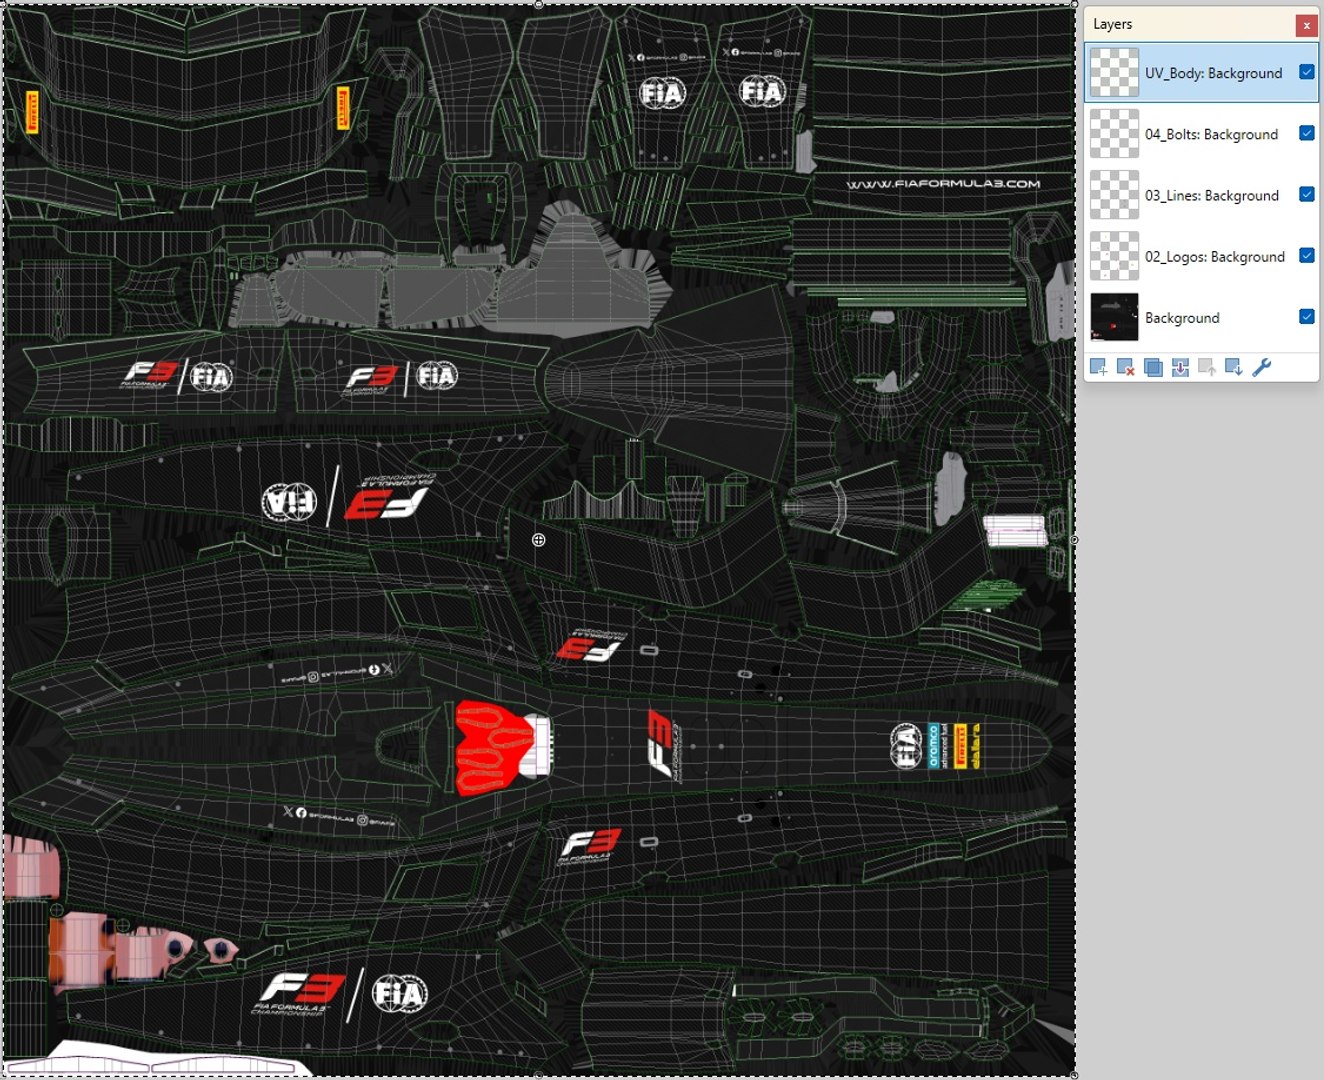
Task: Click the right-edge selection handle
Action: click(1074, 540)
